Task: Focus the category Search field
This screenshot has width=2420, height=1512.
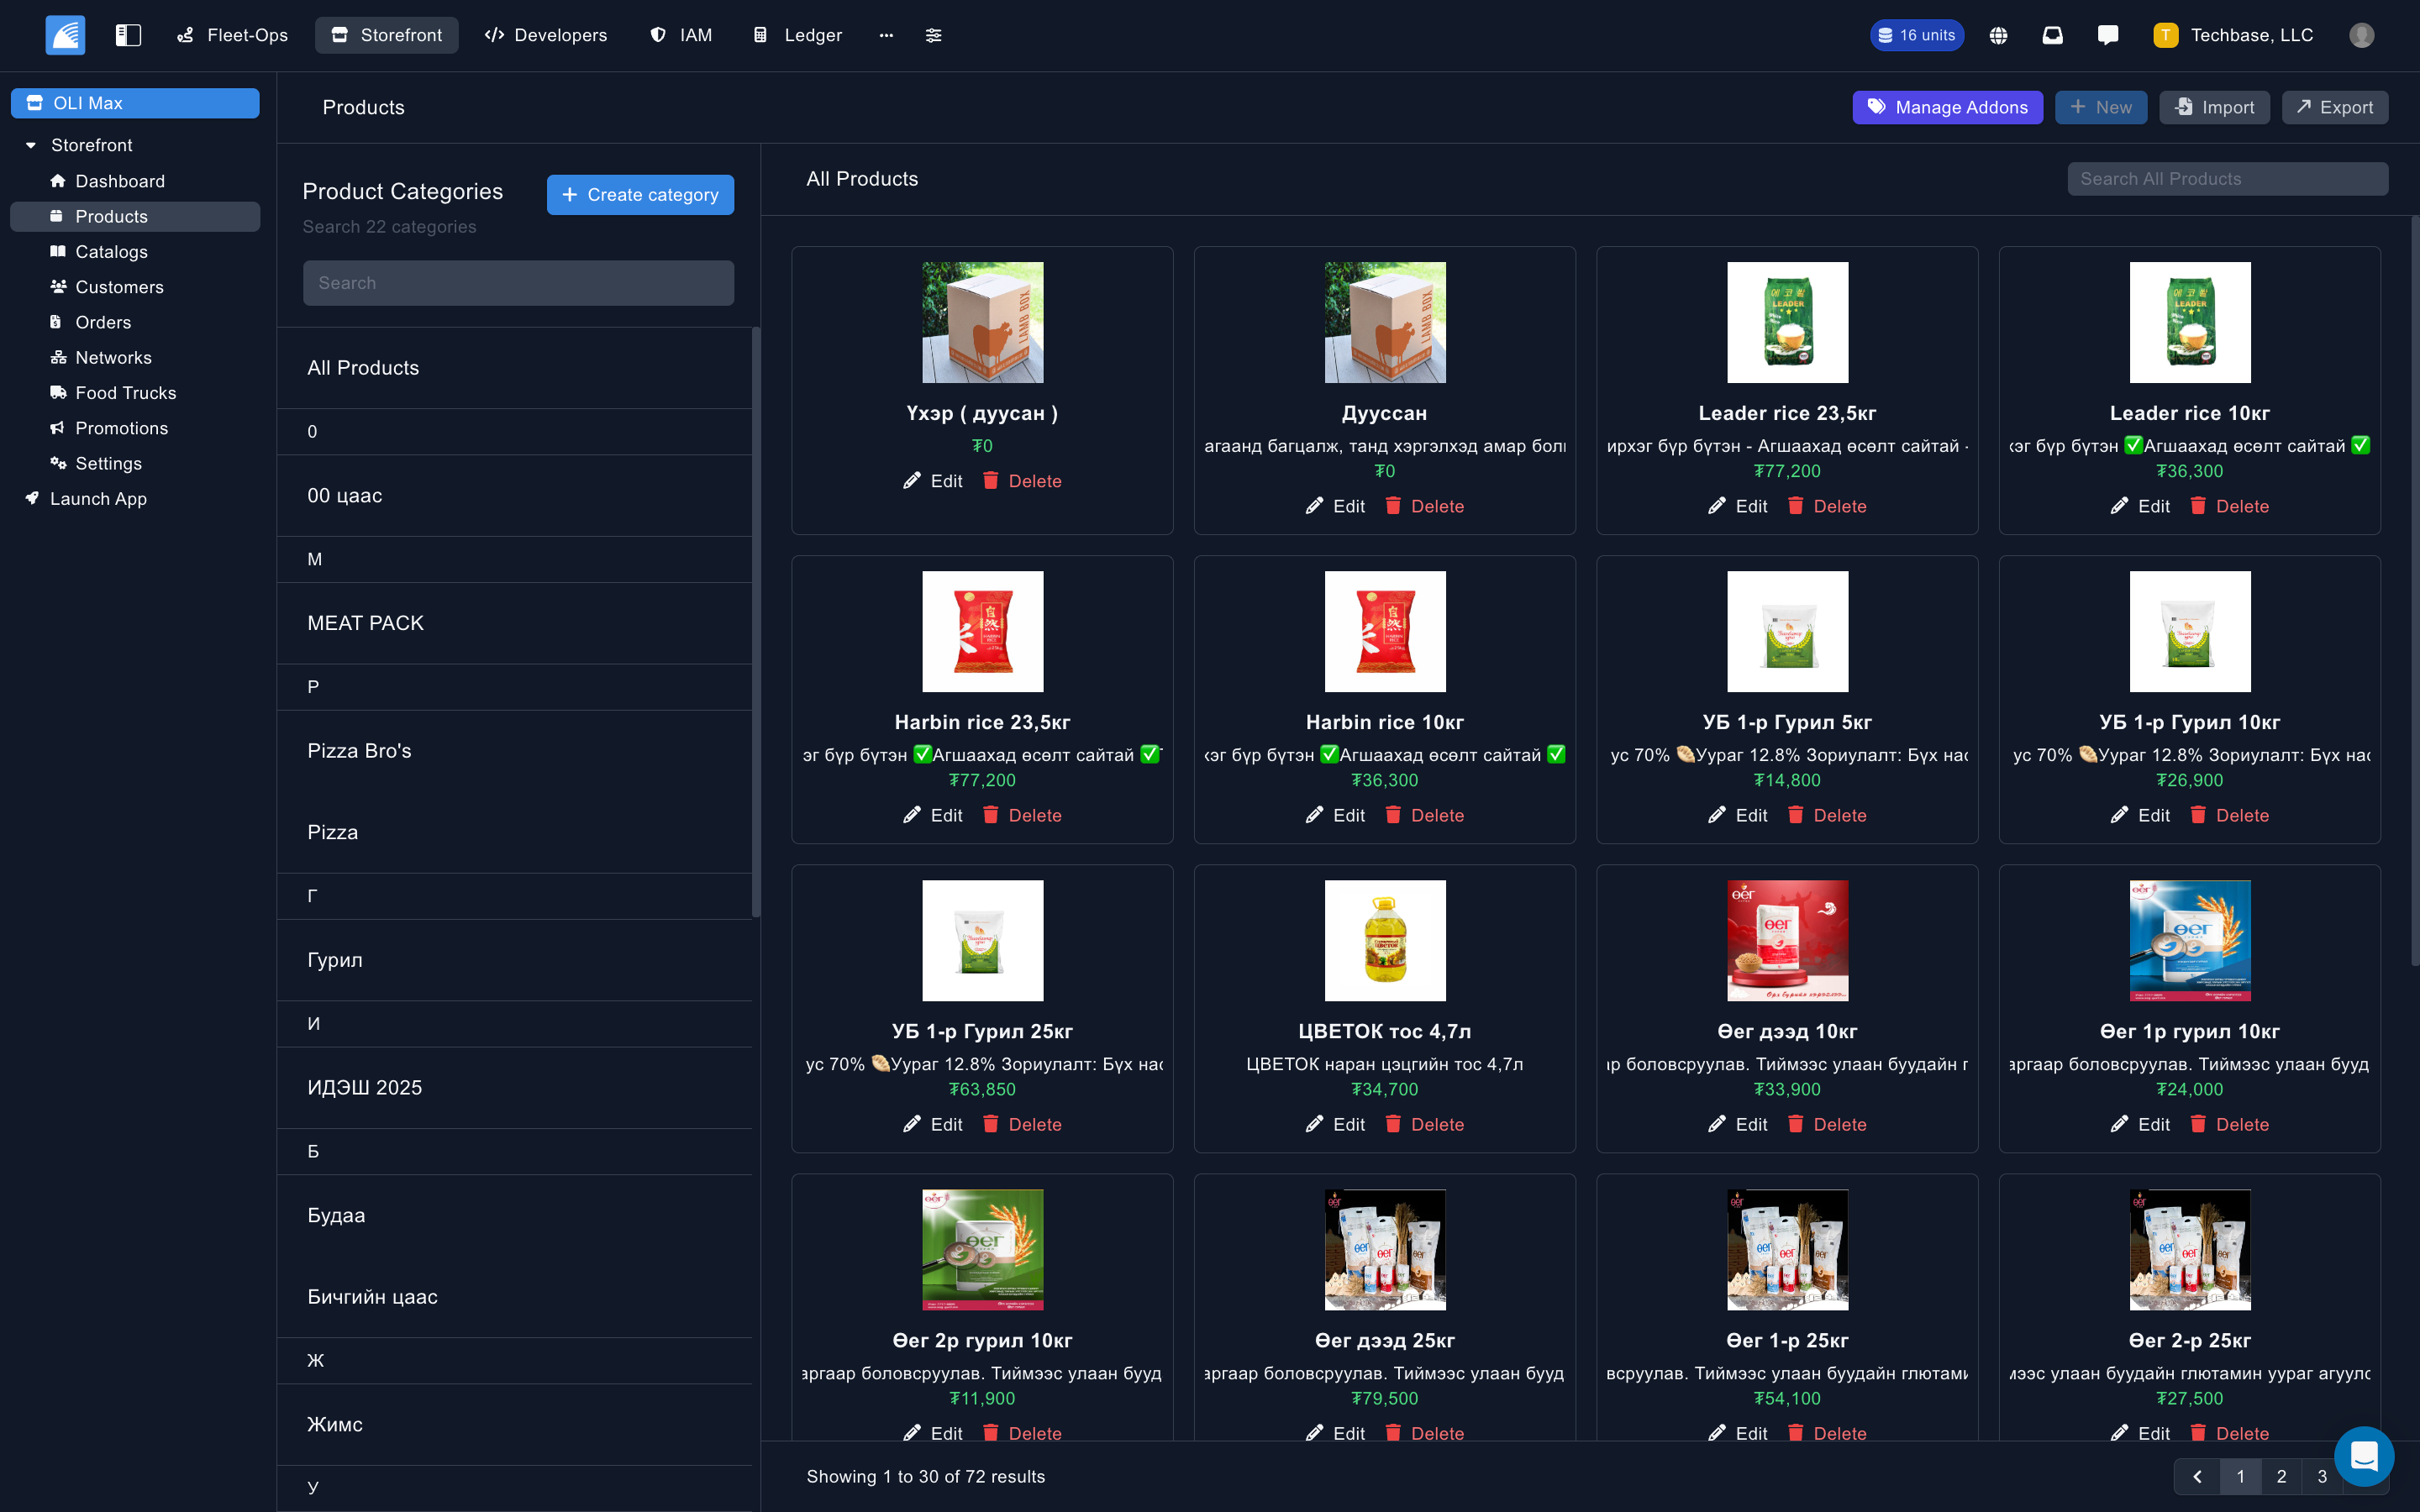Action: (518, 283)
